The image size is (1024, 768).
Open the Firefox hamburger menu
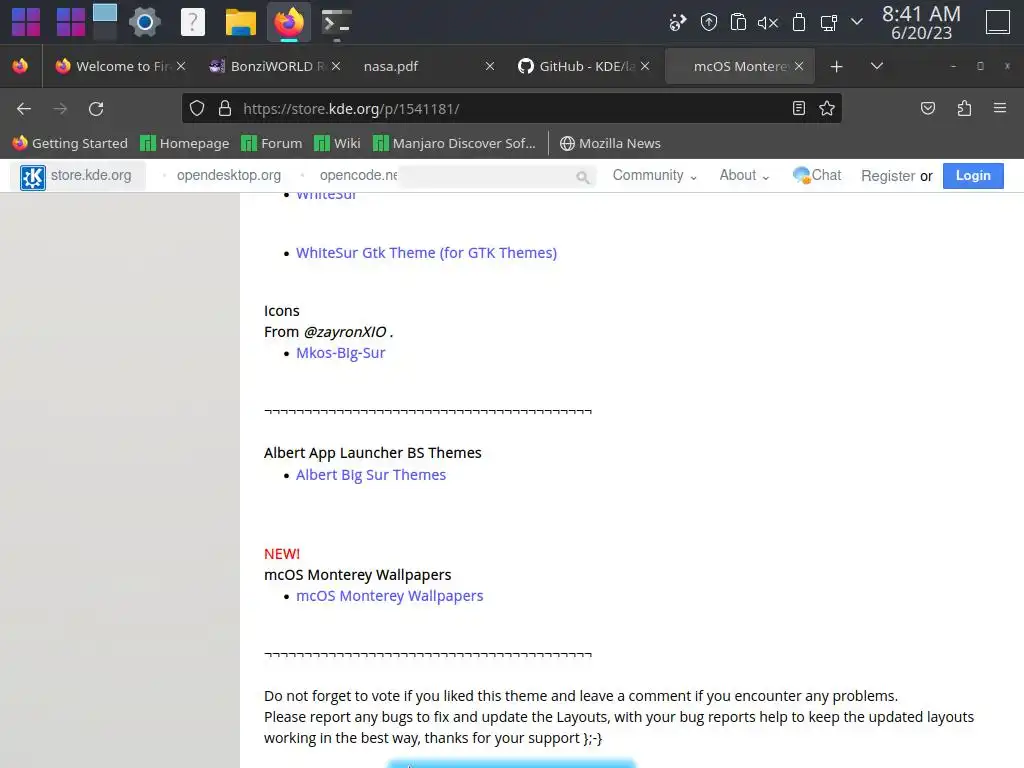(999, 108)
